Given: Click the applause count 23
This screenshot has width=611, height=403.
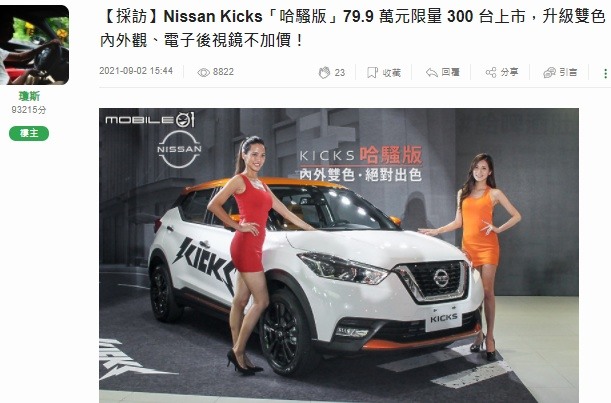Looking at the screenshot, I should tap(340, 72).
